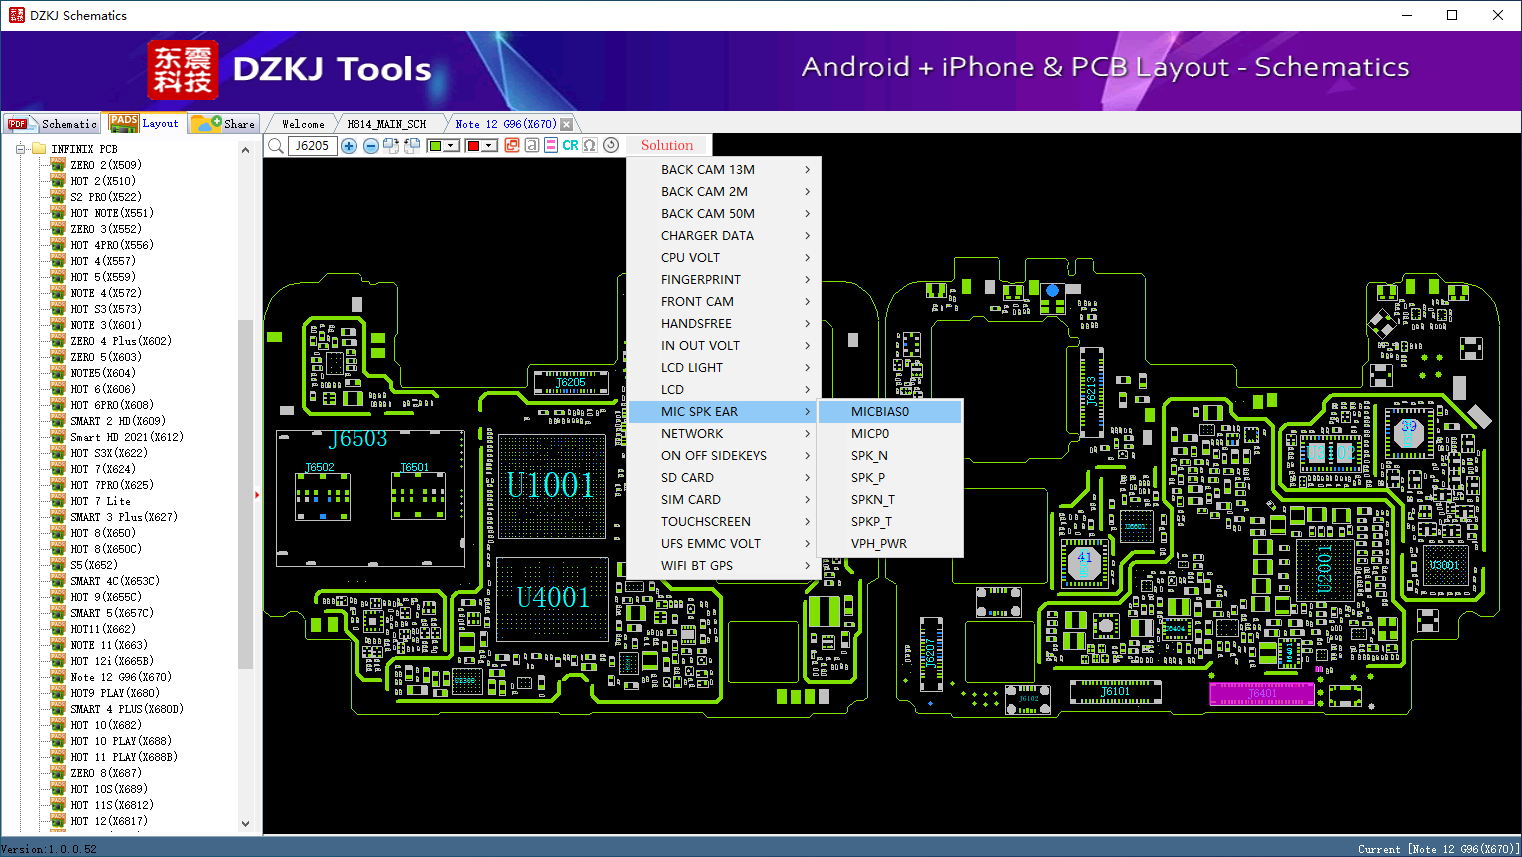Click the letter 'a' text toolbar icon
The image size is (1522, 857).
pyautogui.click(x=531, y=145)
